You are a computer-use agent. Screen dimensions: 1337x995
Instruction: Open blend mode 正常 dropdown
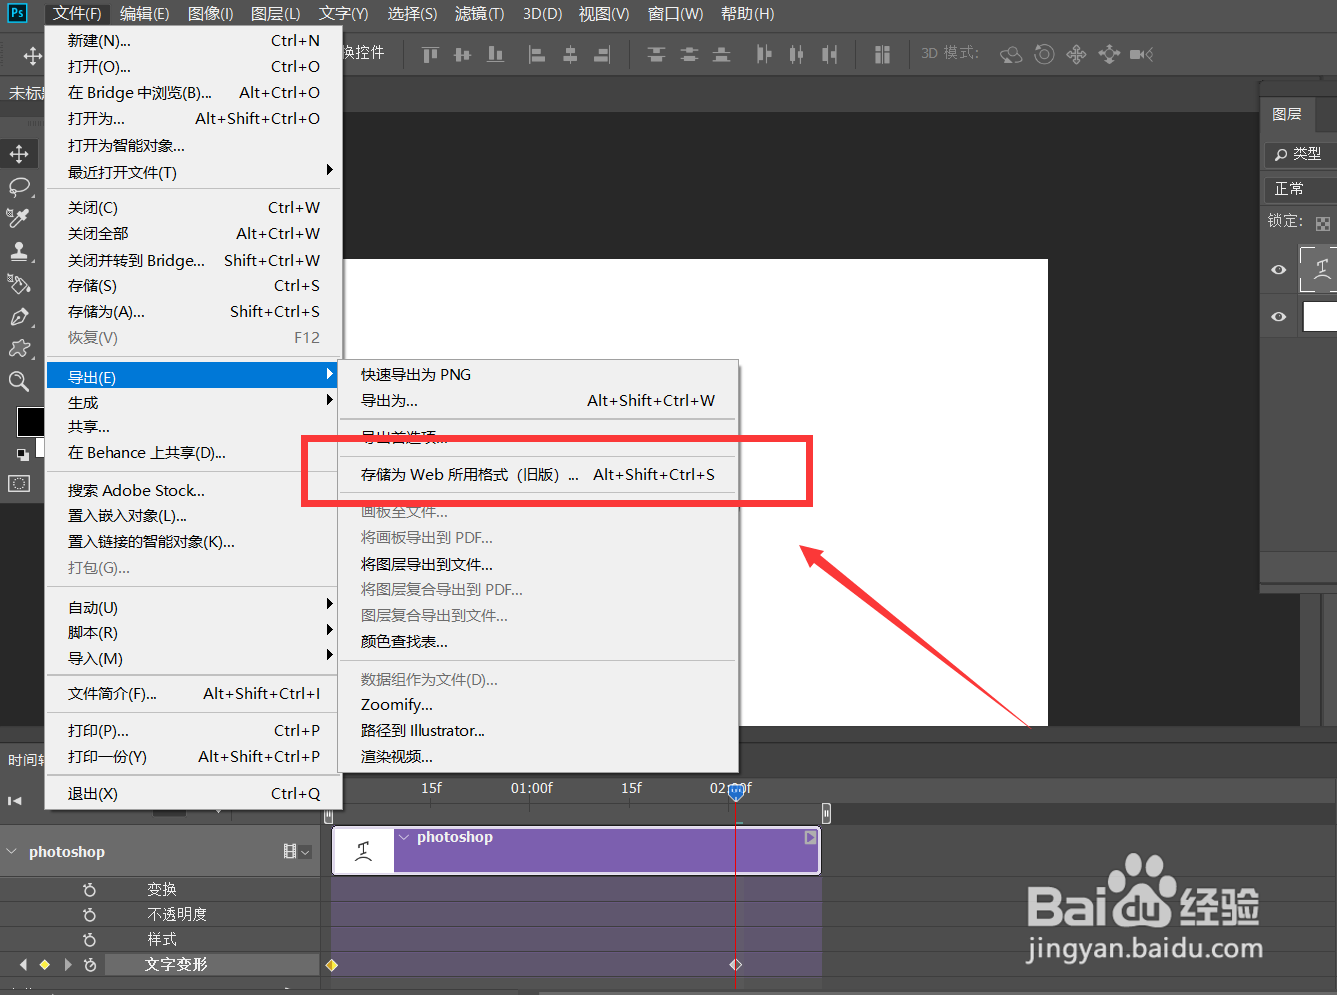1300,189
